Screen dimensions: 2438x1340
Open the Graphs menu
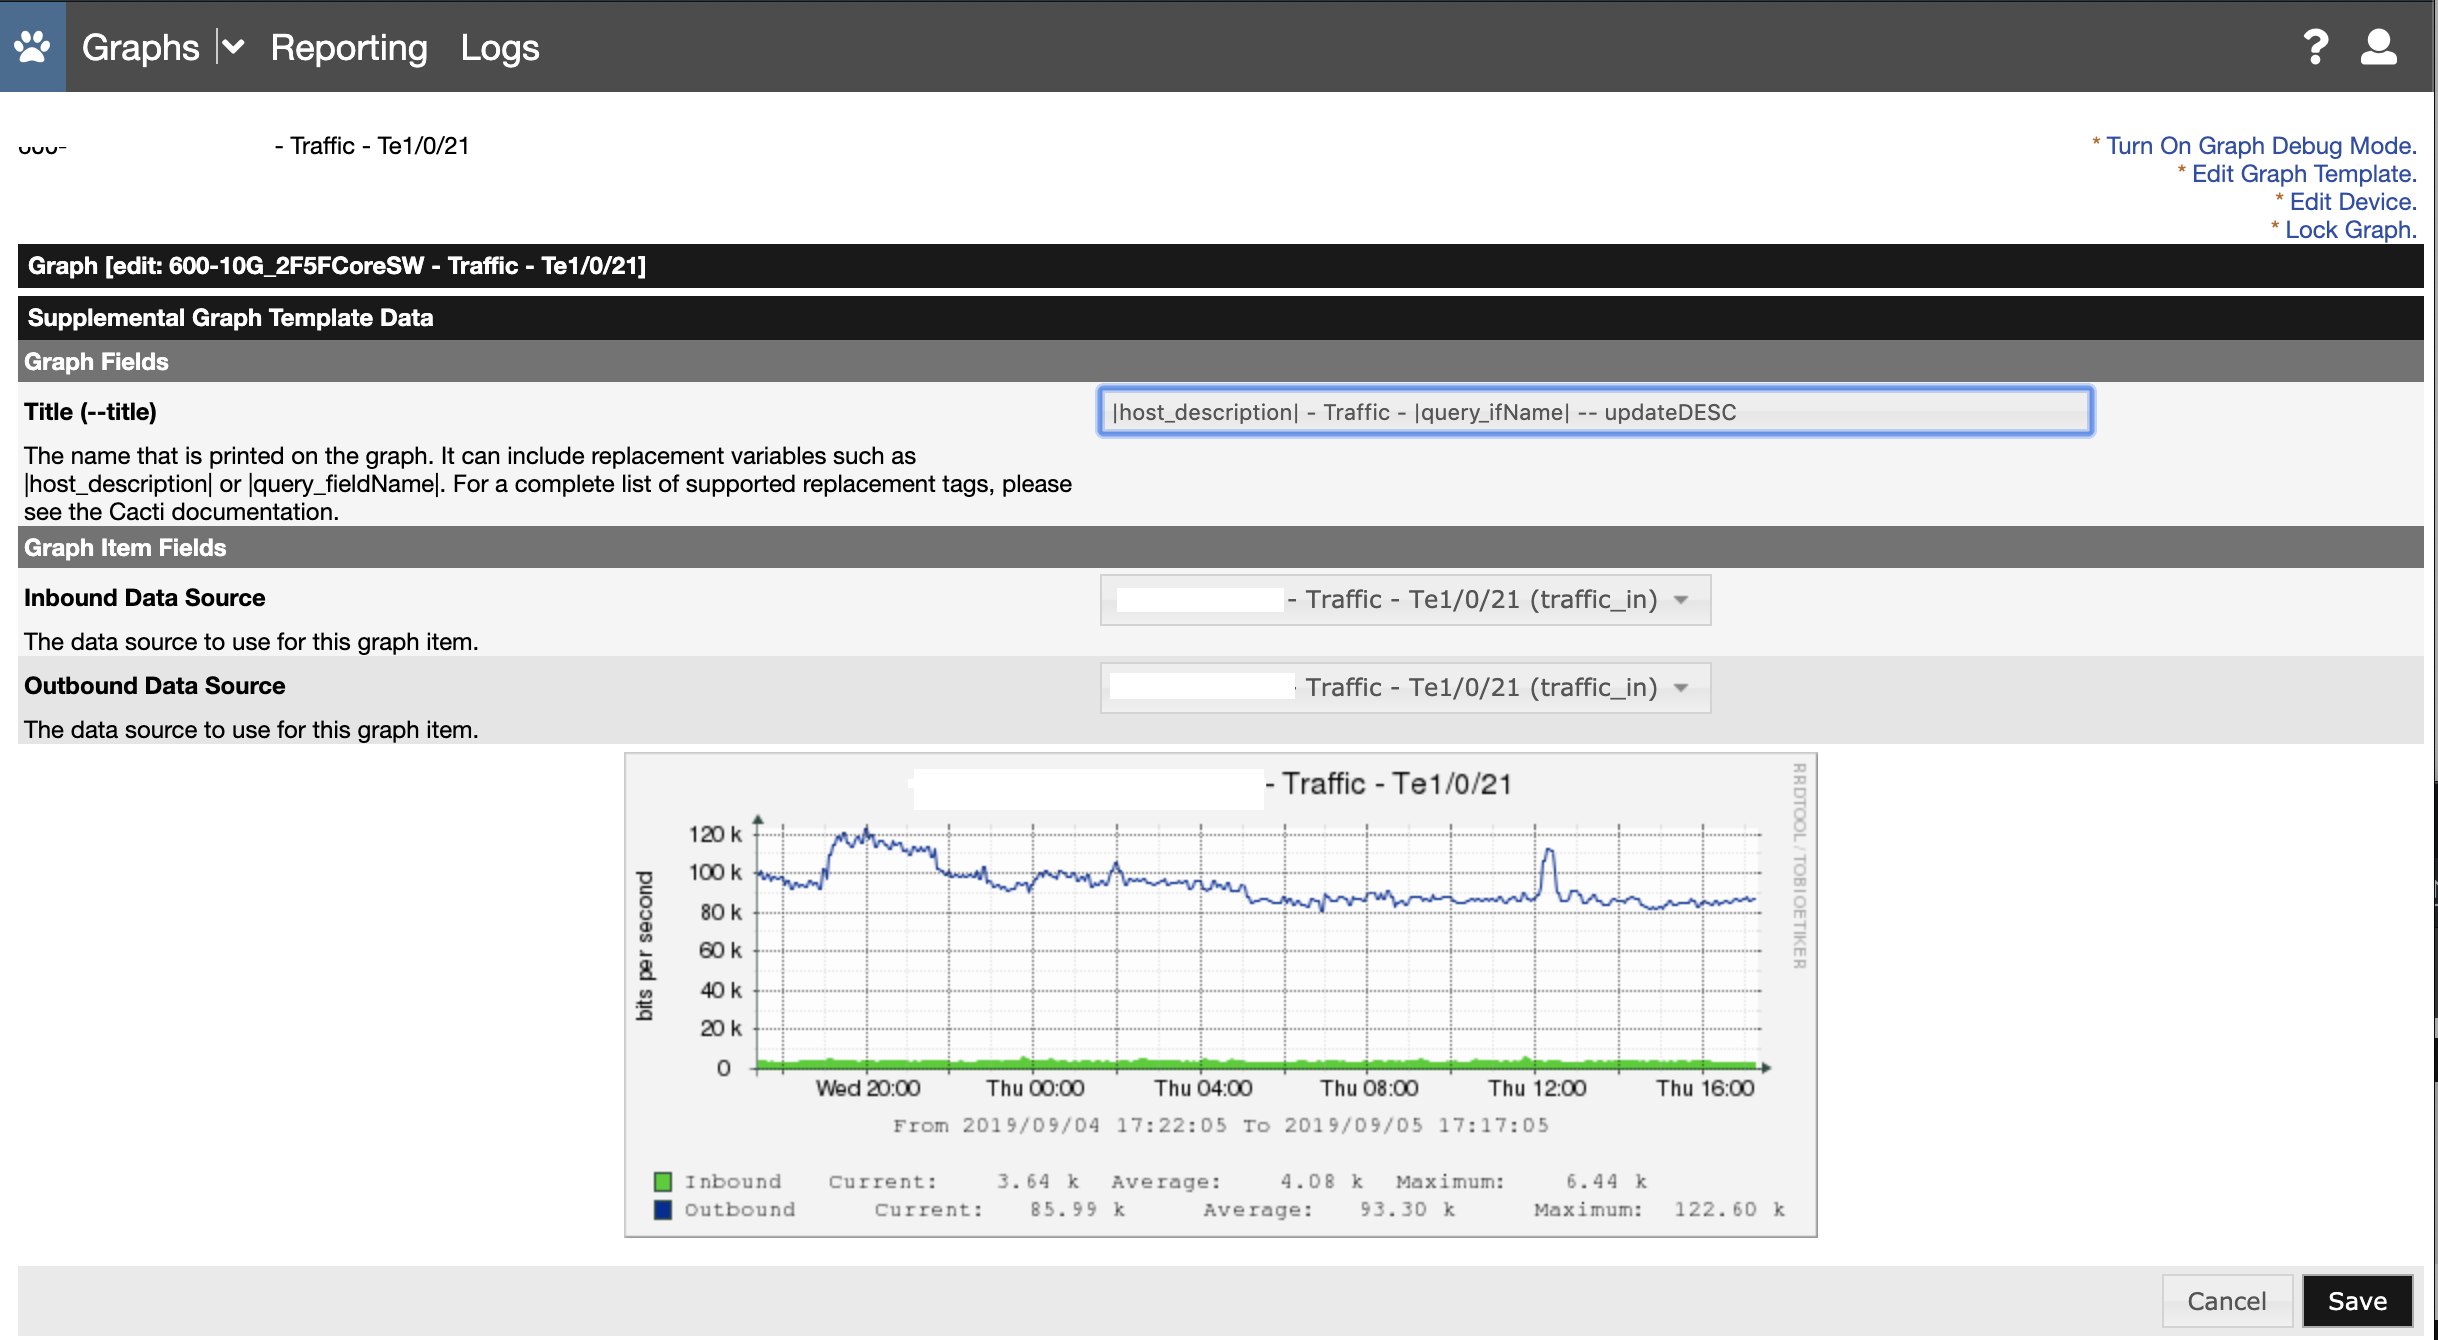point(141,47)
